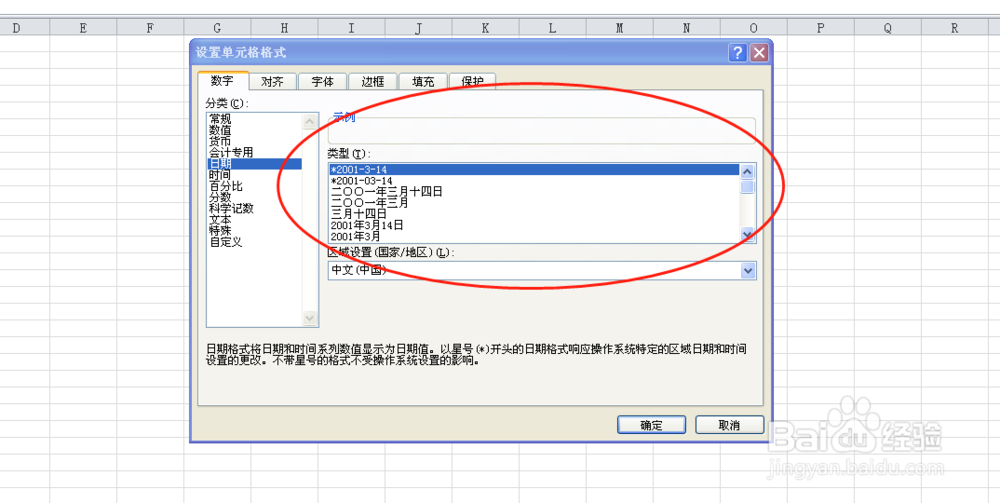The height and width of the screenshot is (503, 1000).
Task: Select 数值 category
Action: [254, 130]
